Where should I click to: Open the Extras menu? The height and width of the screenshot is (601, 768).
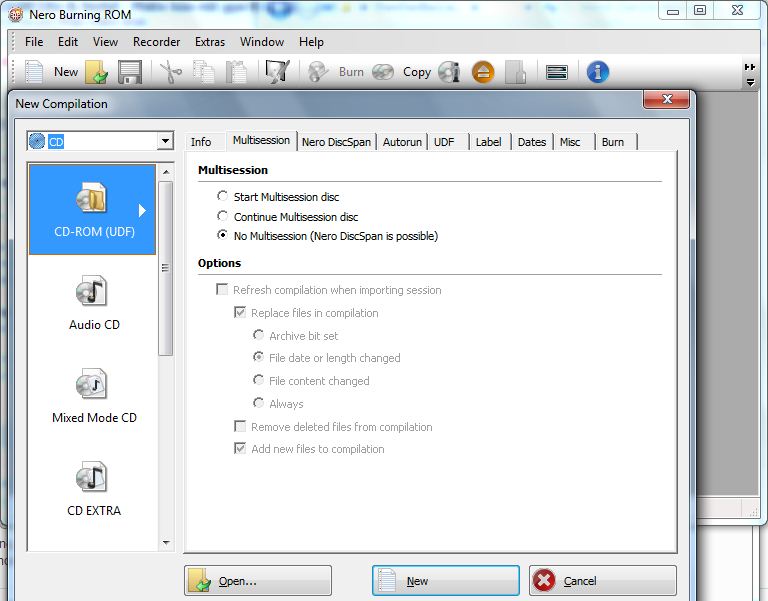click(x=210, y=42)
